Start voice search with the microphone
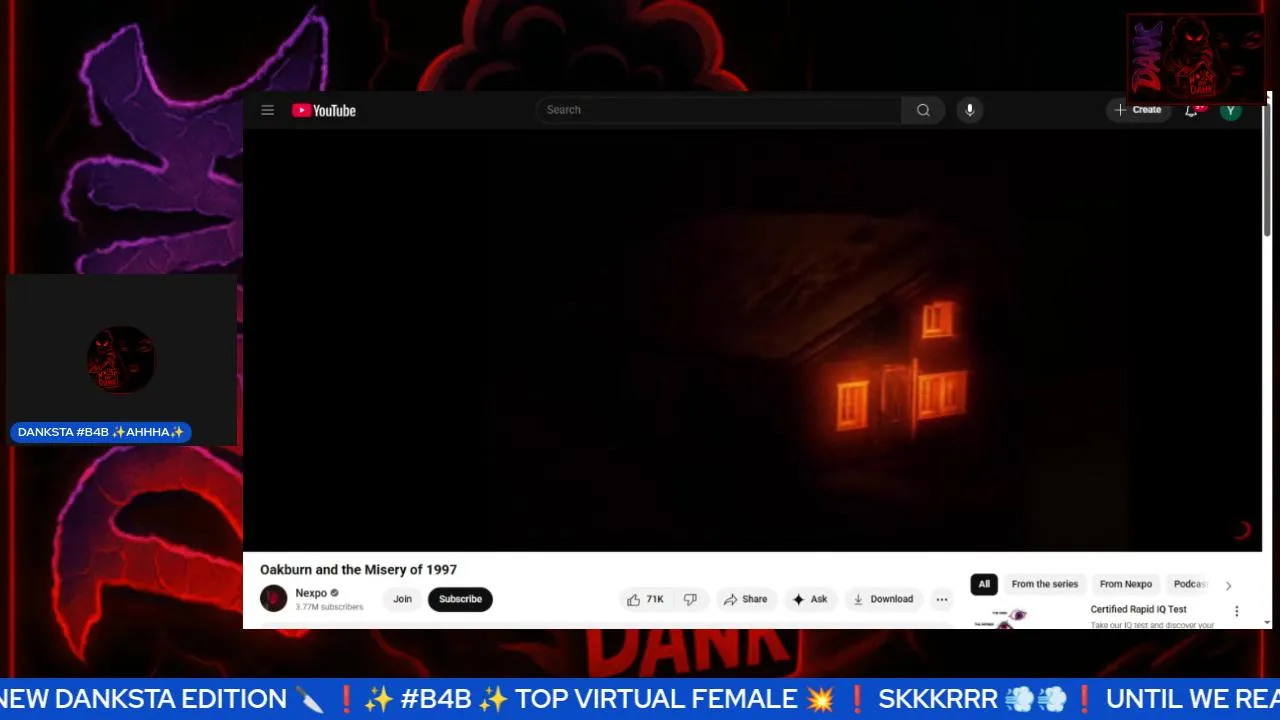The width and height of the screenshot is (1280, 720). tap(969, 110)
